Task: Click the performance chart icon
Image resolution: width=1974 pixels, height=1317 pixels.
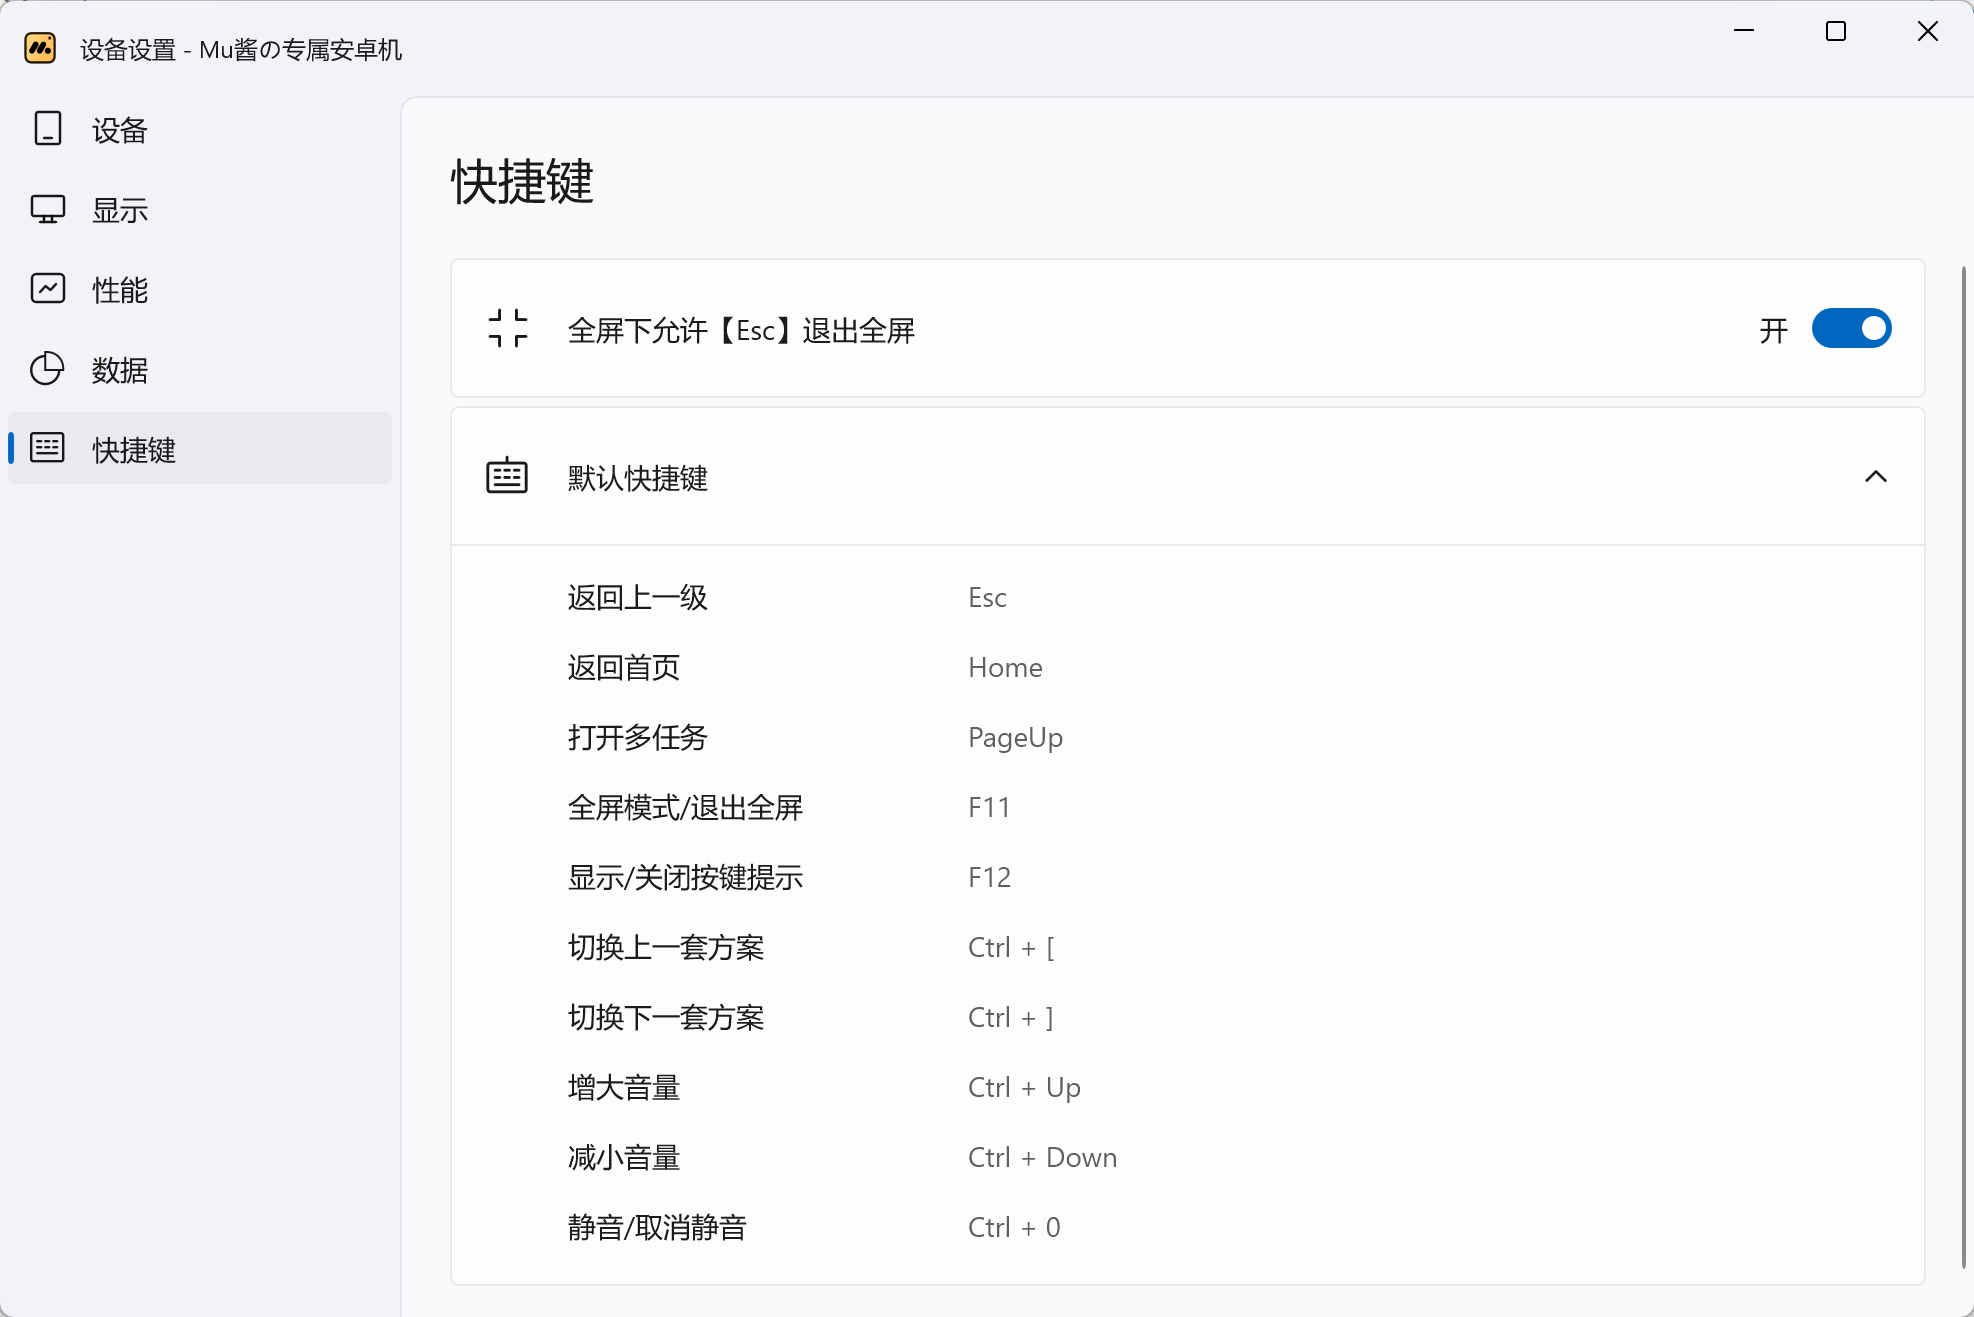Action: coord(47,289)
